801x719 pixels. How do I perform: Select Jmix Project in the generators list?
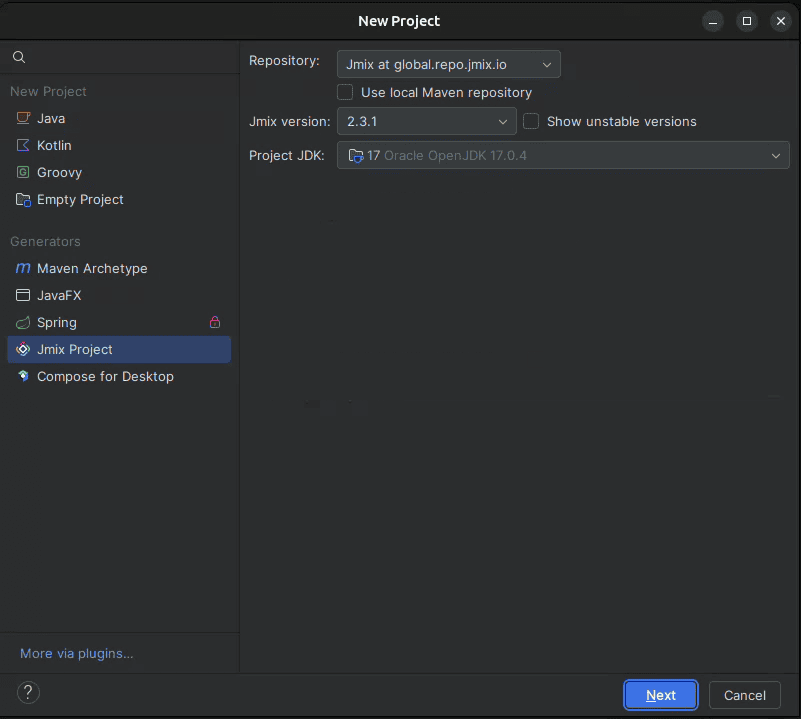[75, 349]
